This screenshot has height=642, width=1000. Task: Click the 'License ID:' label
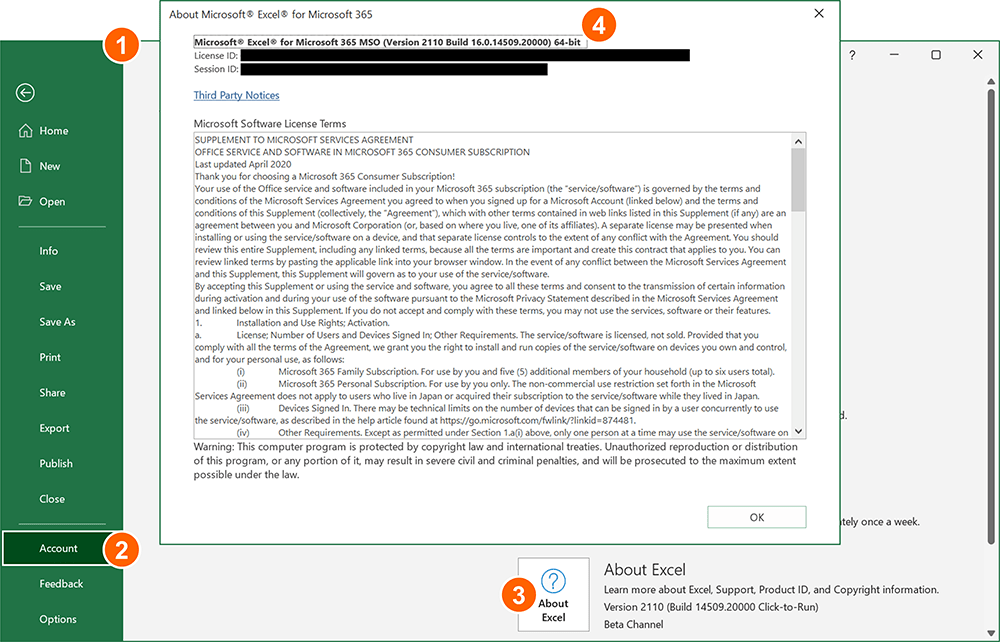216,55
